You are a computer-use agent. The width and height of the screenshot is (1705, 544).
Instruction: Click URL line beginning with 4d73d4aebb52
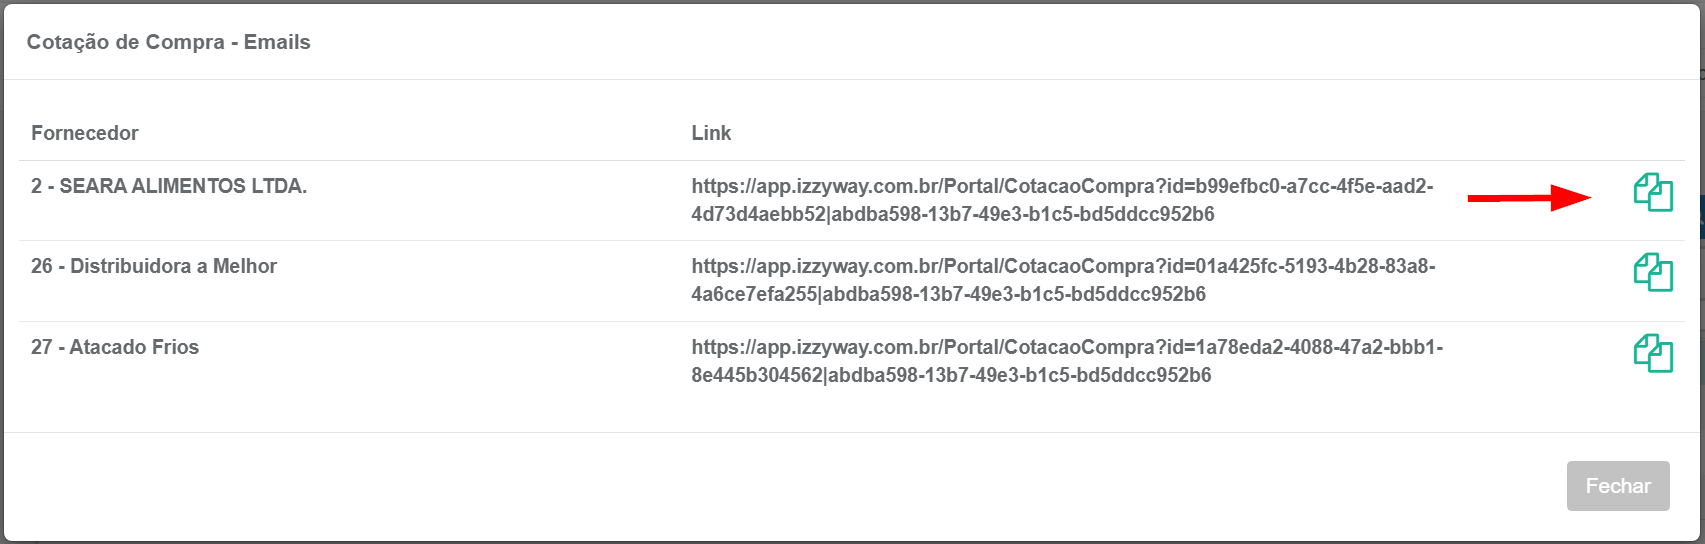[953, 214]
